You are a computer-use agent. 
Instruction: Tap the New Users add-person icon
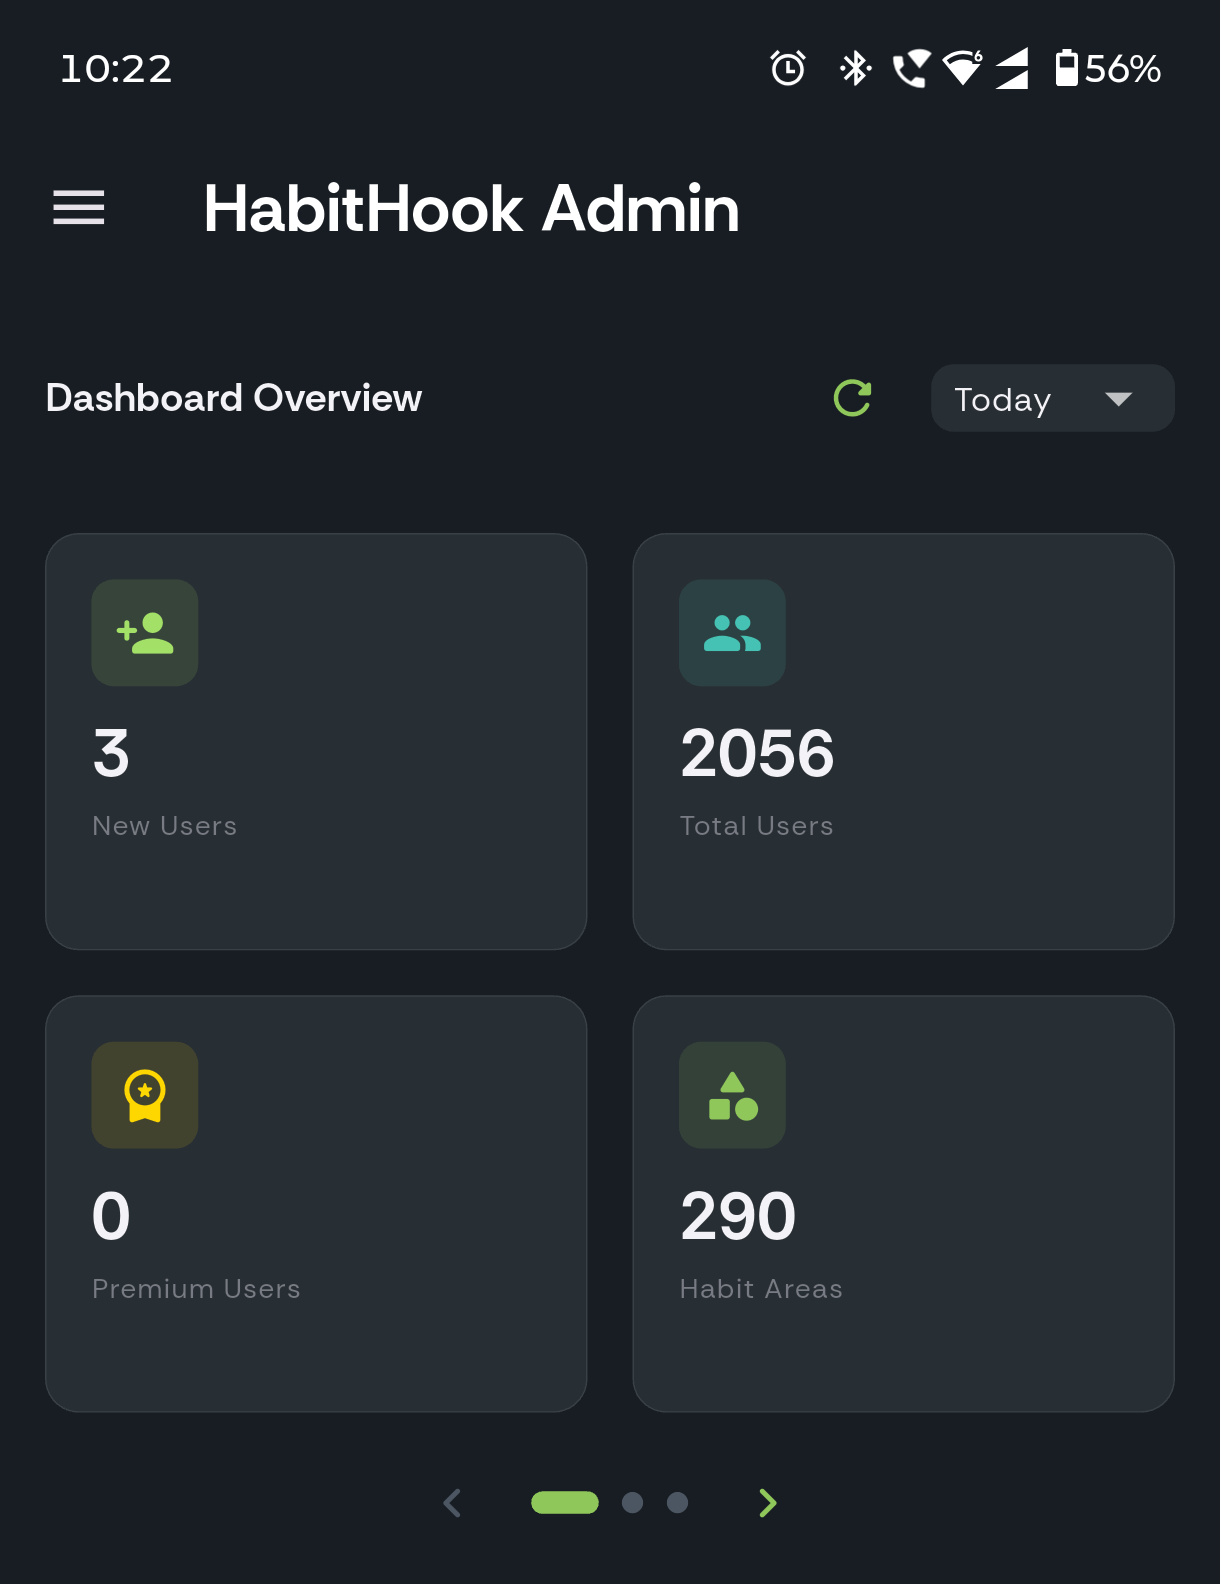(145, 633)
